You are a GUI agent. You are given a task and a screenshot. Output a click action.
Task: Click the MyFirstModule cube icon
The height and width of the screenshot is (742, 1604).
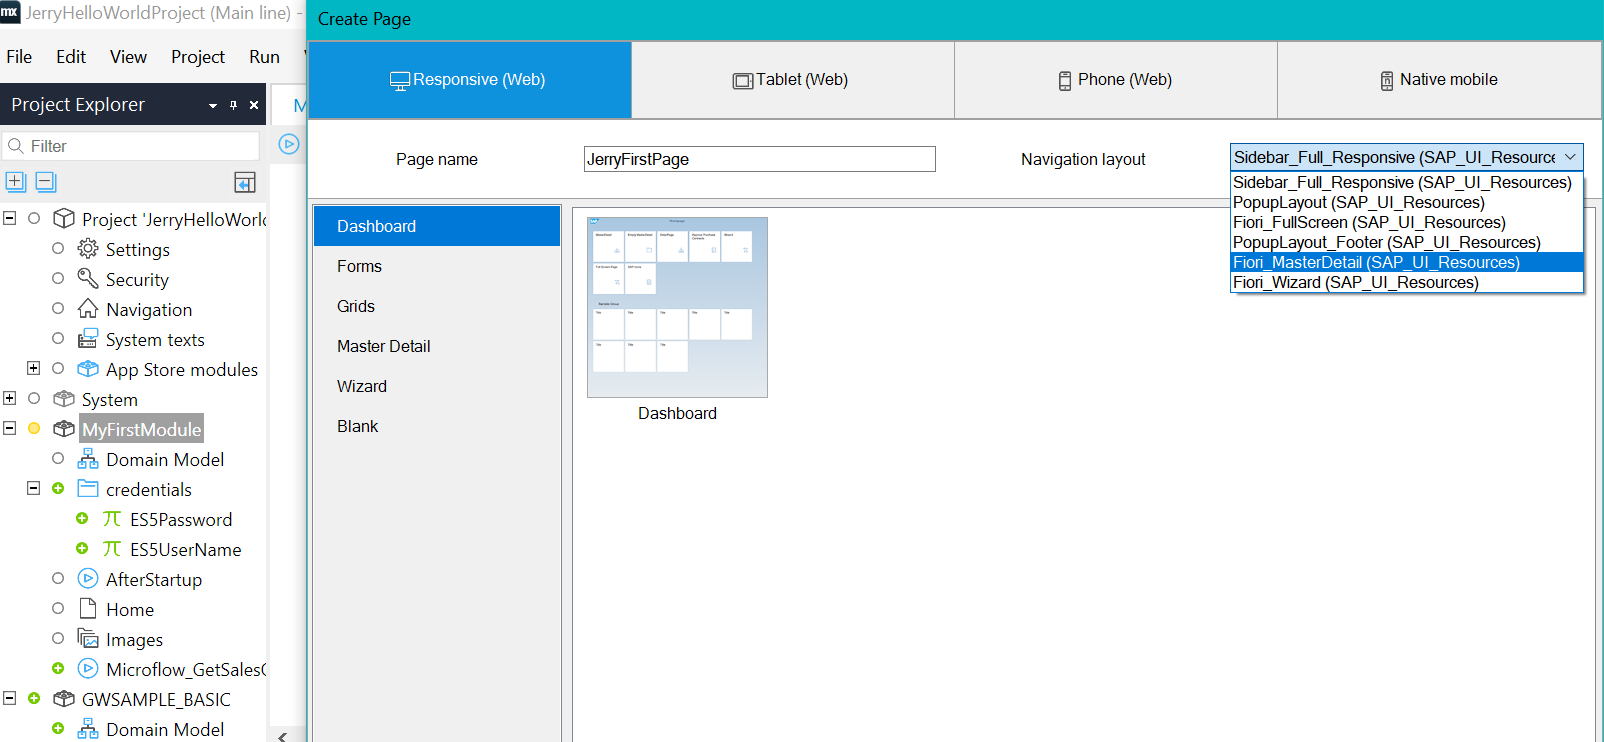pos(64,429)
